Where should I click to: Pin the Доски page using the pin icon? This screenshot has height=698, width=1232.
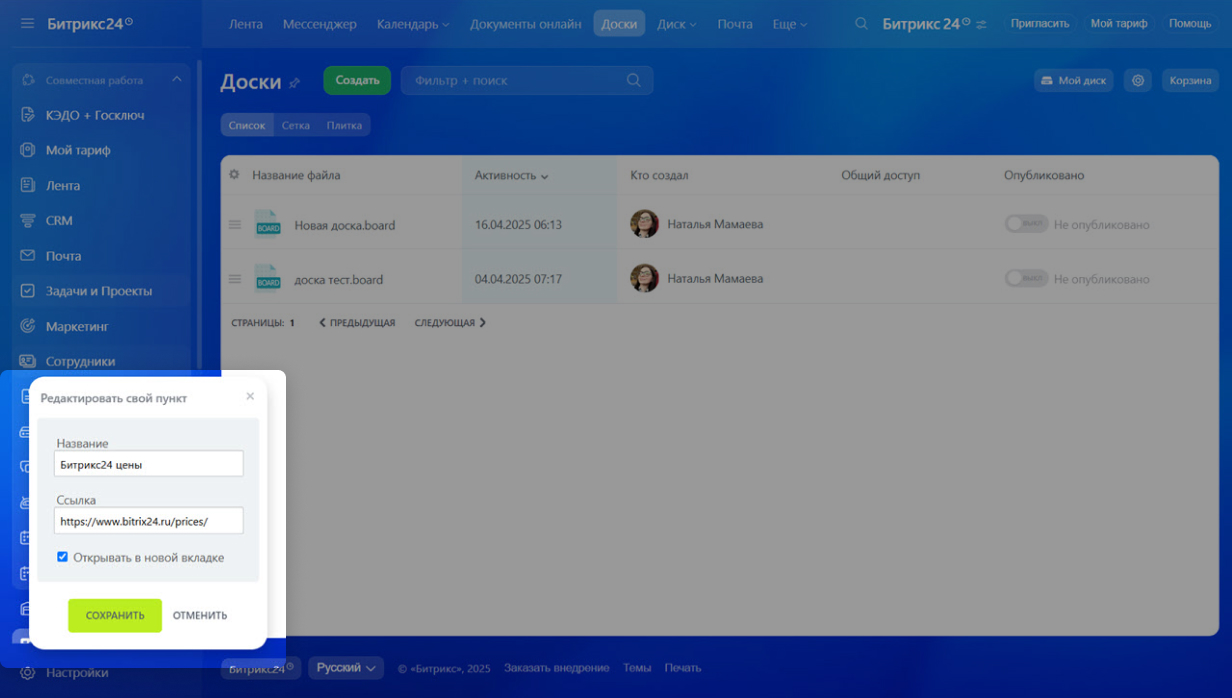(x=294, y=83)
